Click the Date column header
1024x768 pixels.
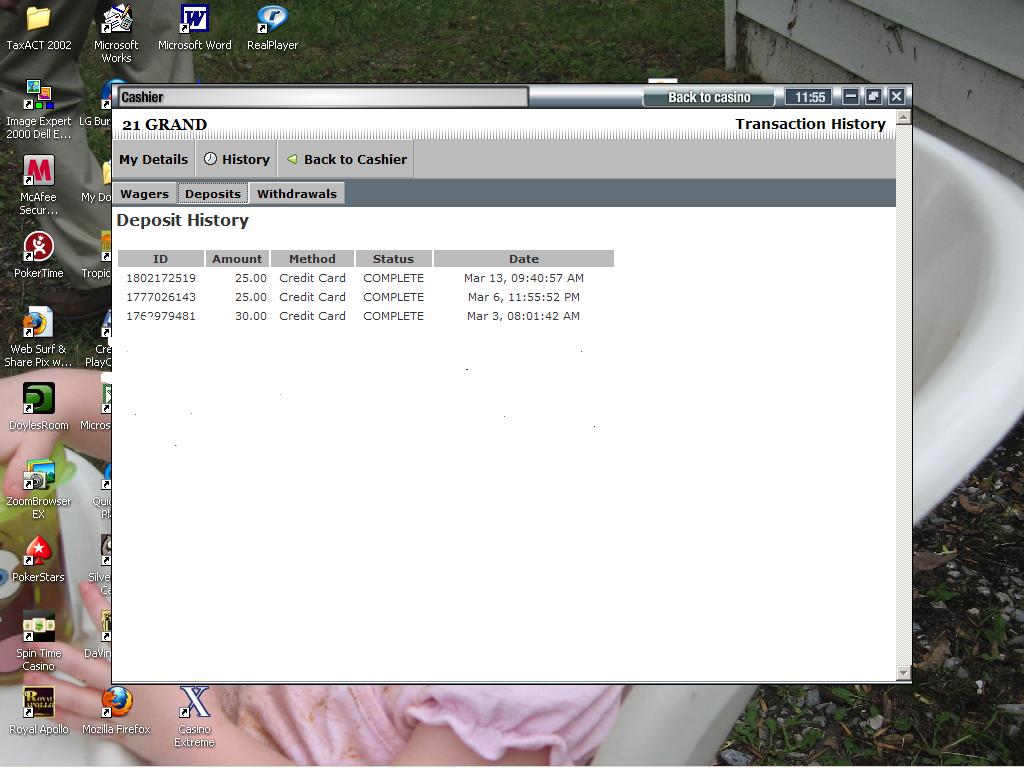coord(524,259)
